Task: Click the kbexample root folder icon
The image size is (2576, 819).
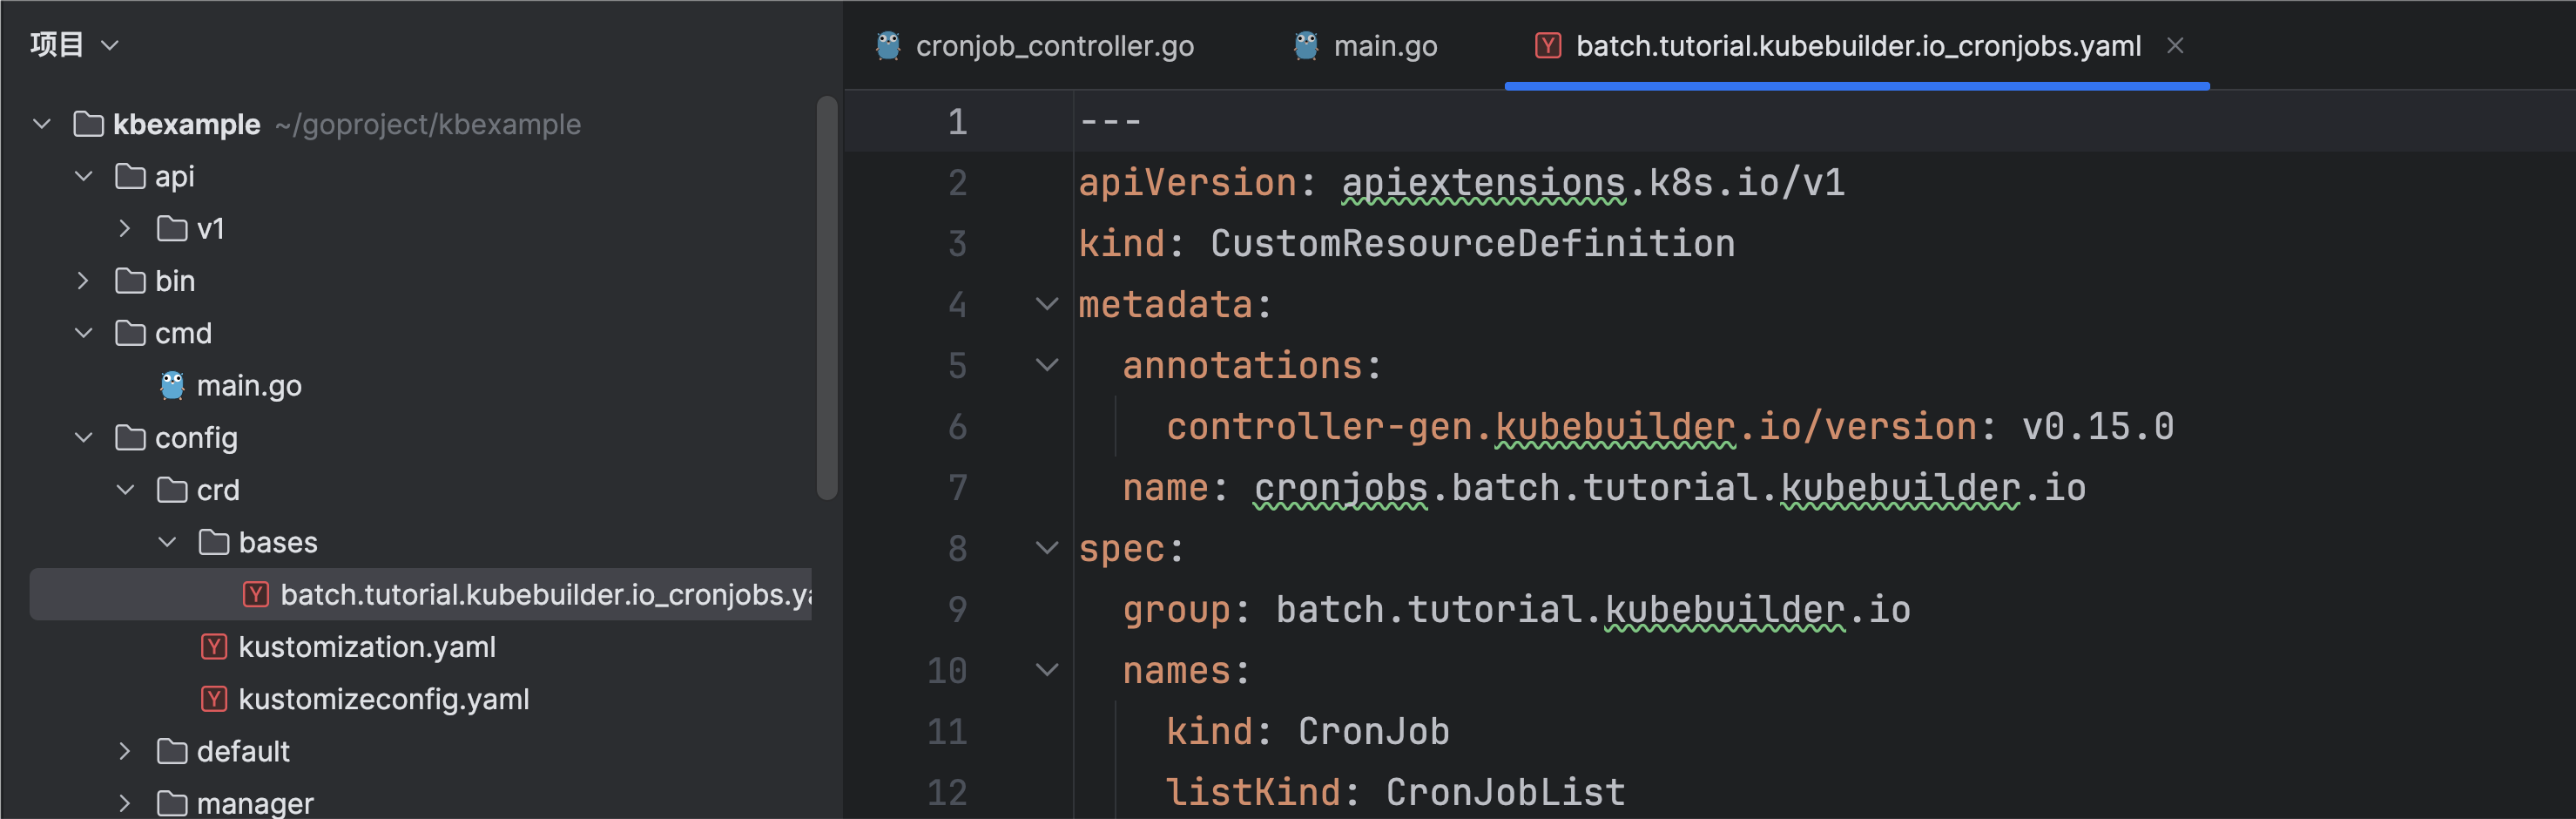Action: coord(89,124)
